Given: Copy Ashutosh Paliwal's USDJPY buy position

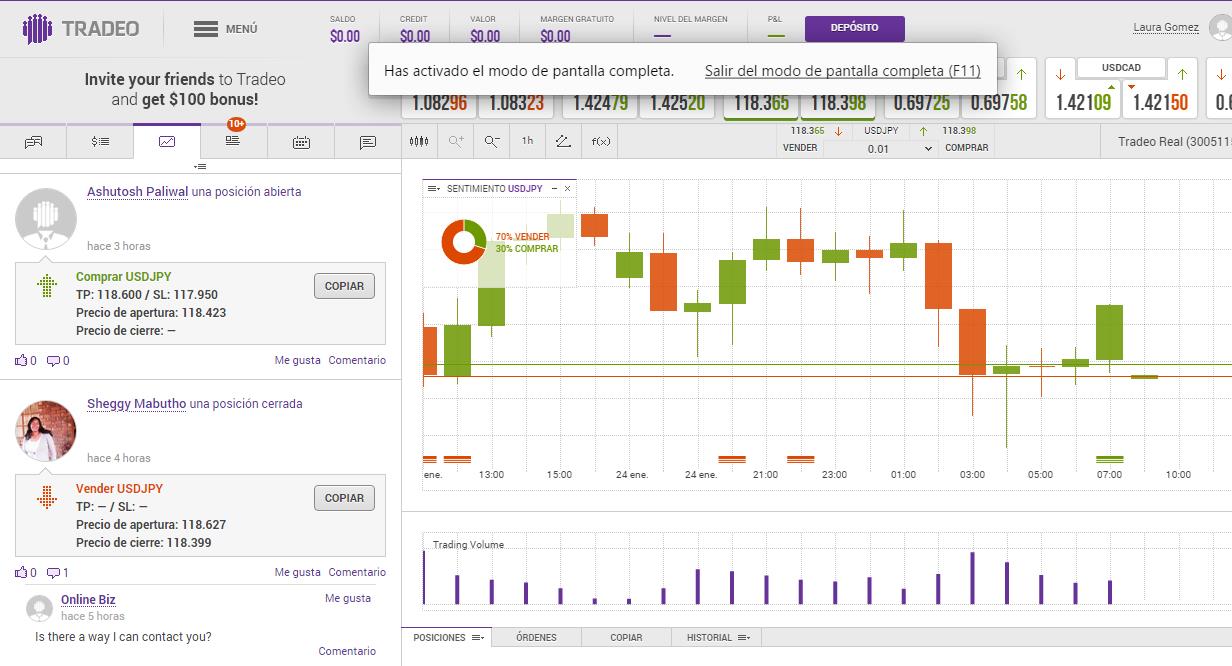Looking at the screenshot, I should tap(344, 285).
